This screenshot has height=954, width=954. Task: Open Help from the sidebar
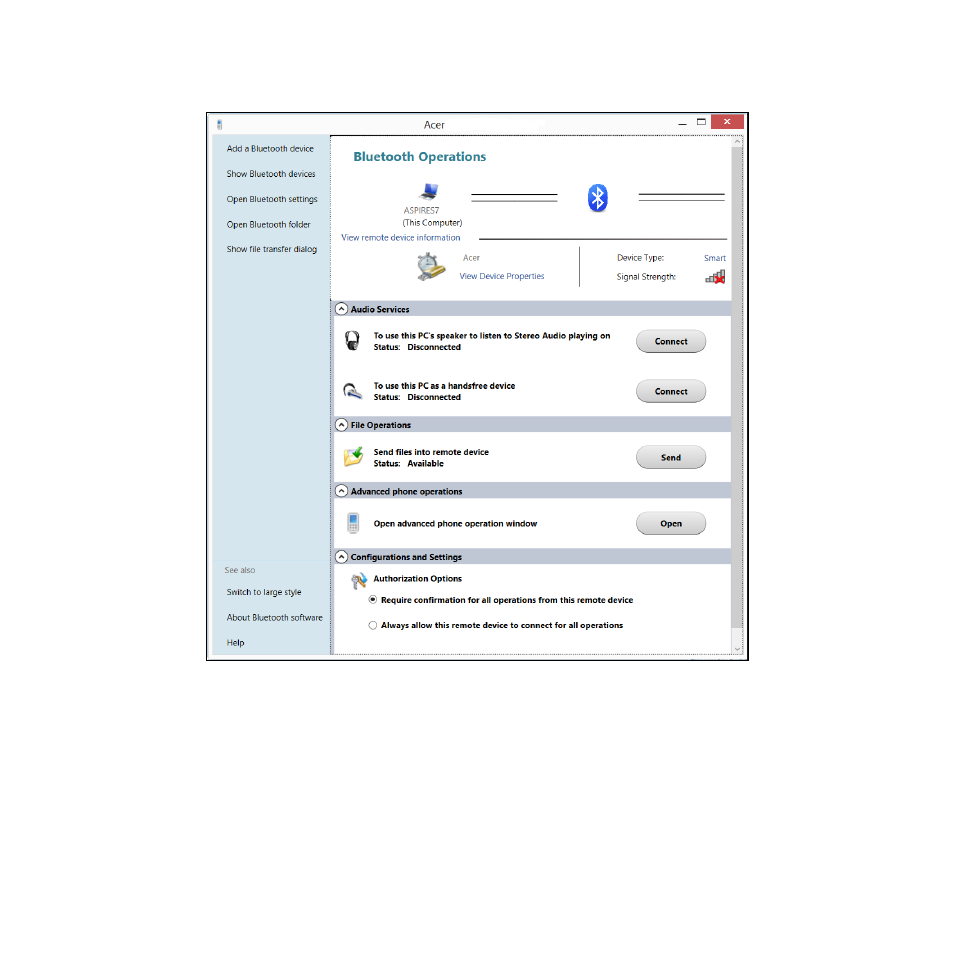[235, 643]
